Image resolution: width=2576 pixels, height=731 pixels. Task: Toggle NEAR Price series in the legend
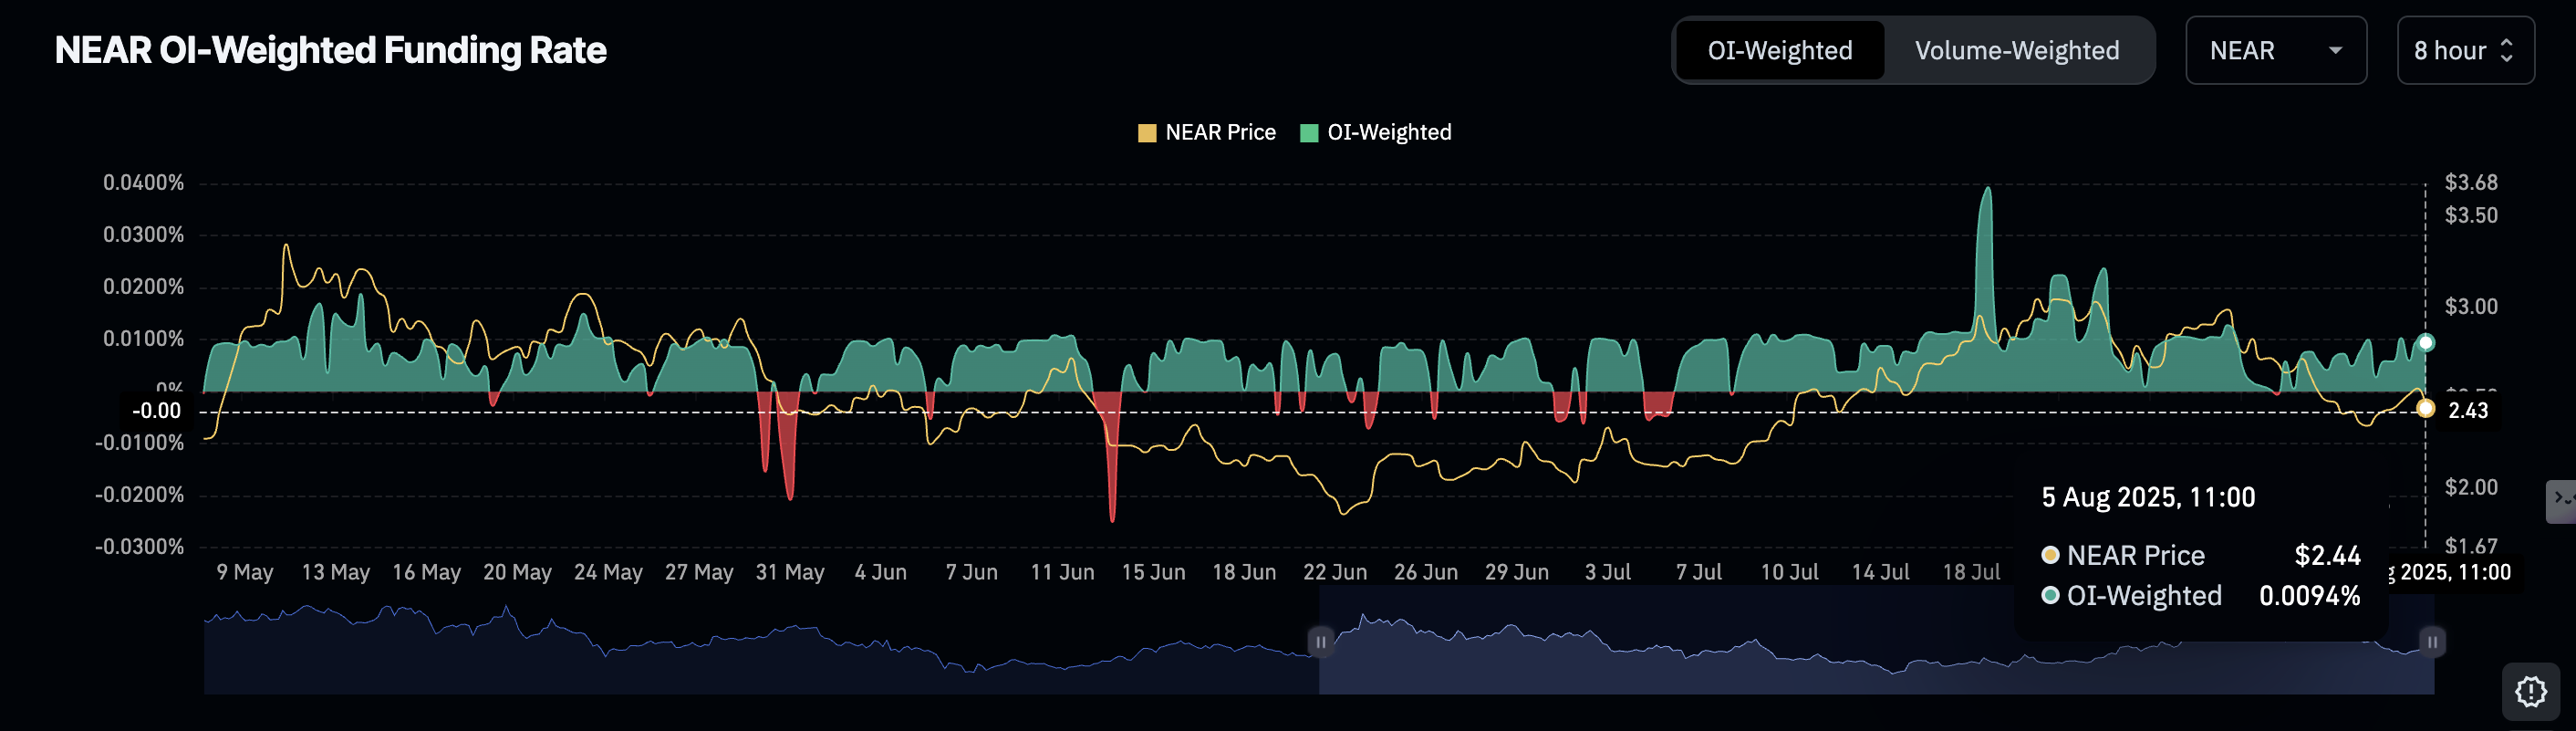(1207, 132)
